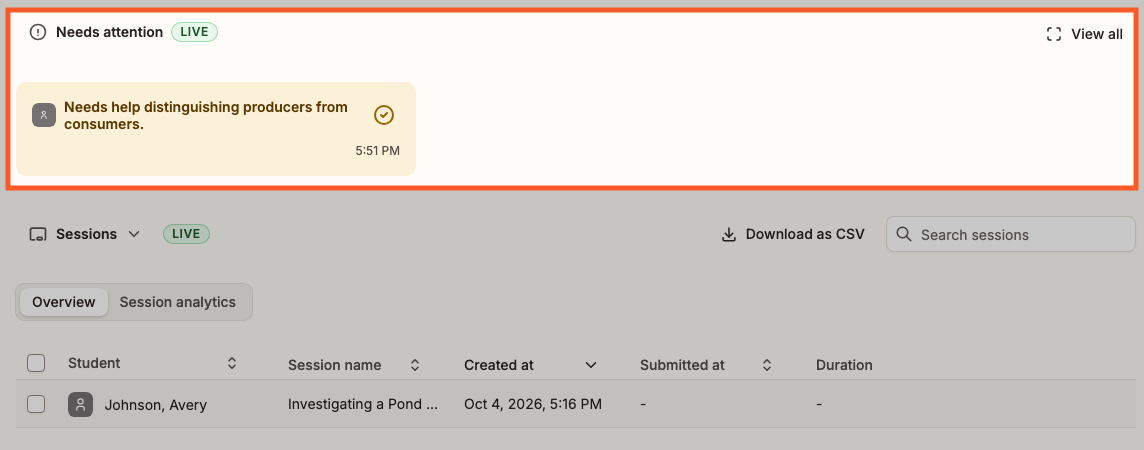
Task: Click the search magnifier icon
Action: coord(903,234)
